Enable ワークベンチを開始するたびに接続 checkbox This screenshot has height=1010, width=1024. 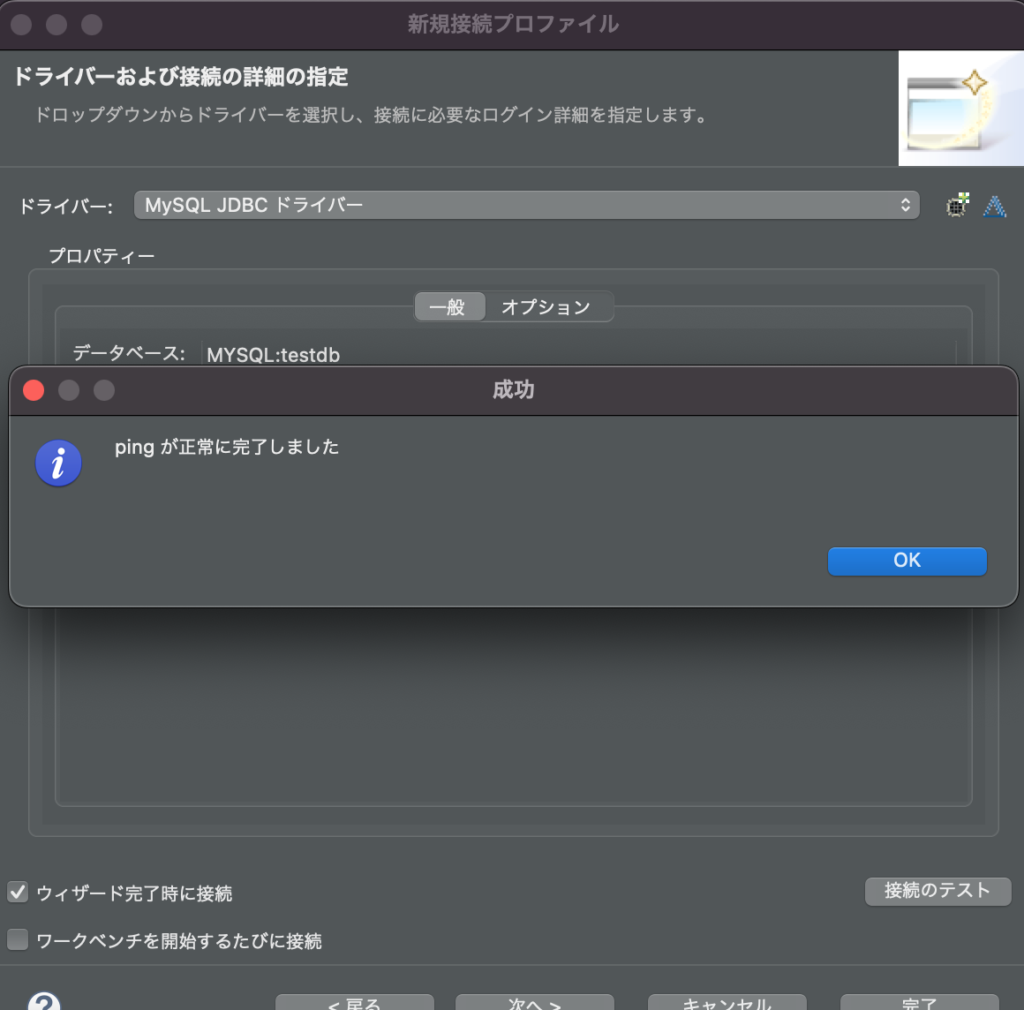18,939
